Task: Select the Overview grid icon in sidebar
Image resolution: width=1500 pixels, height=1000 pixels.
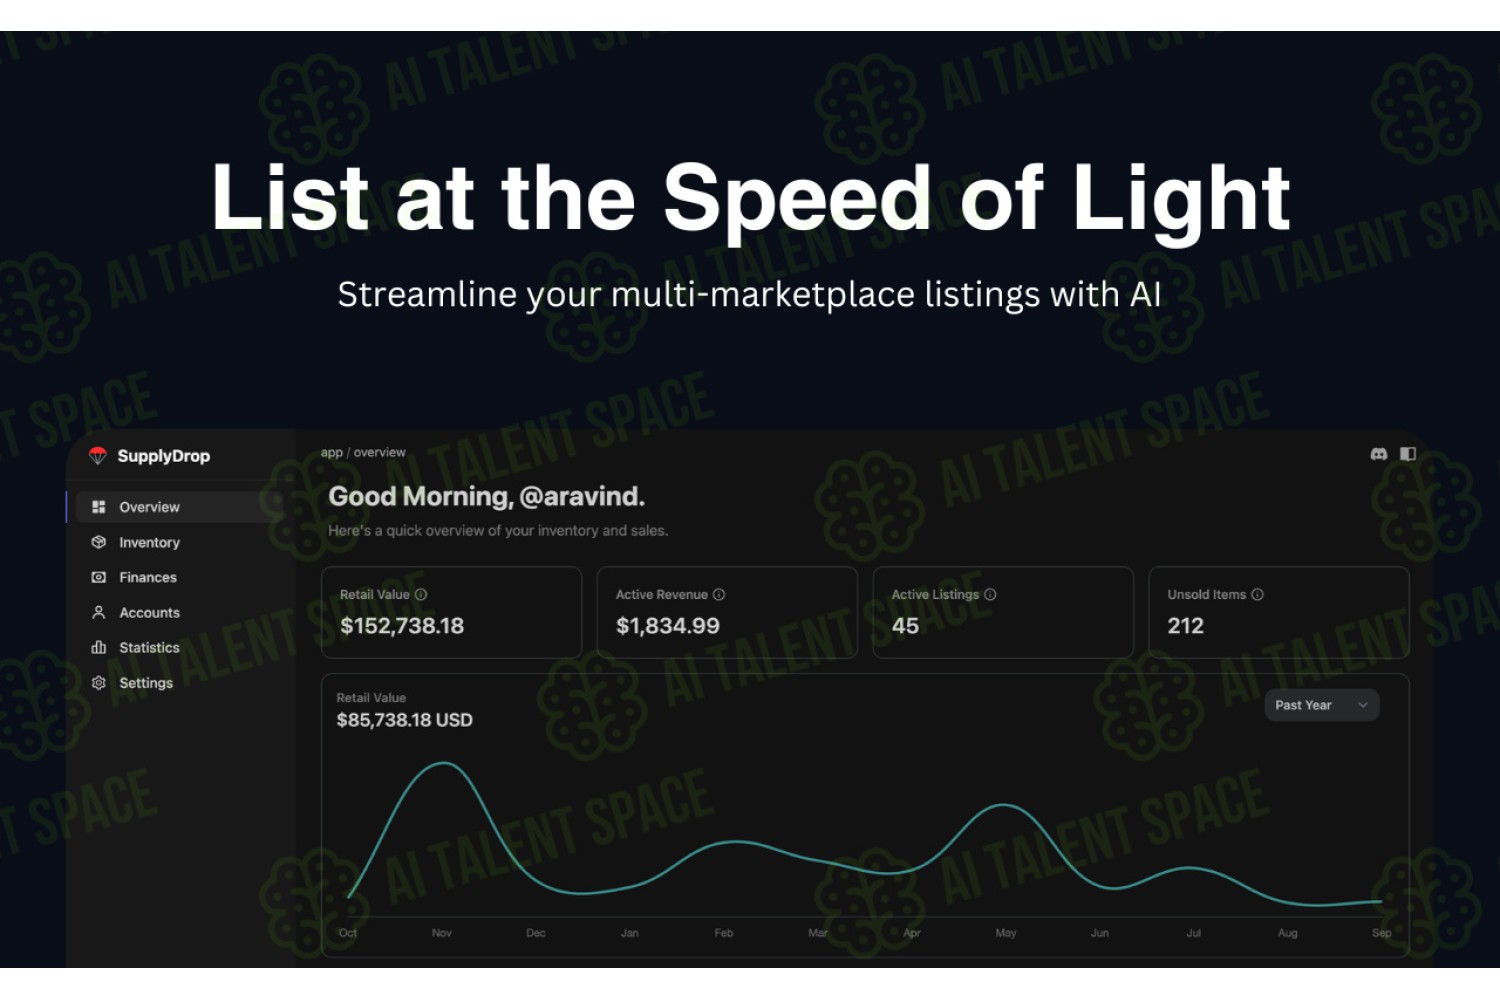Action: coord(98,507)
